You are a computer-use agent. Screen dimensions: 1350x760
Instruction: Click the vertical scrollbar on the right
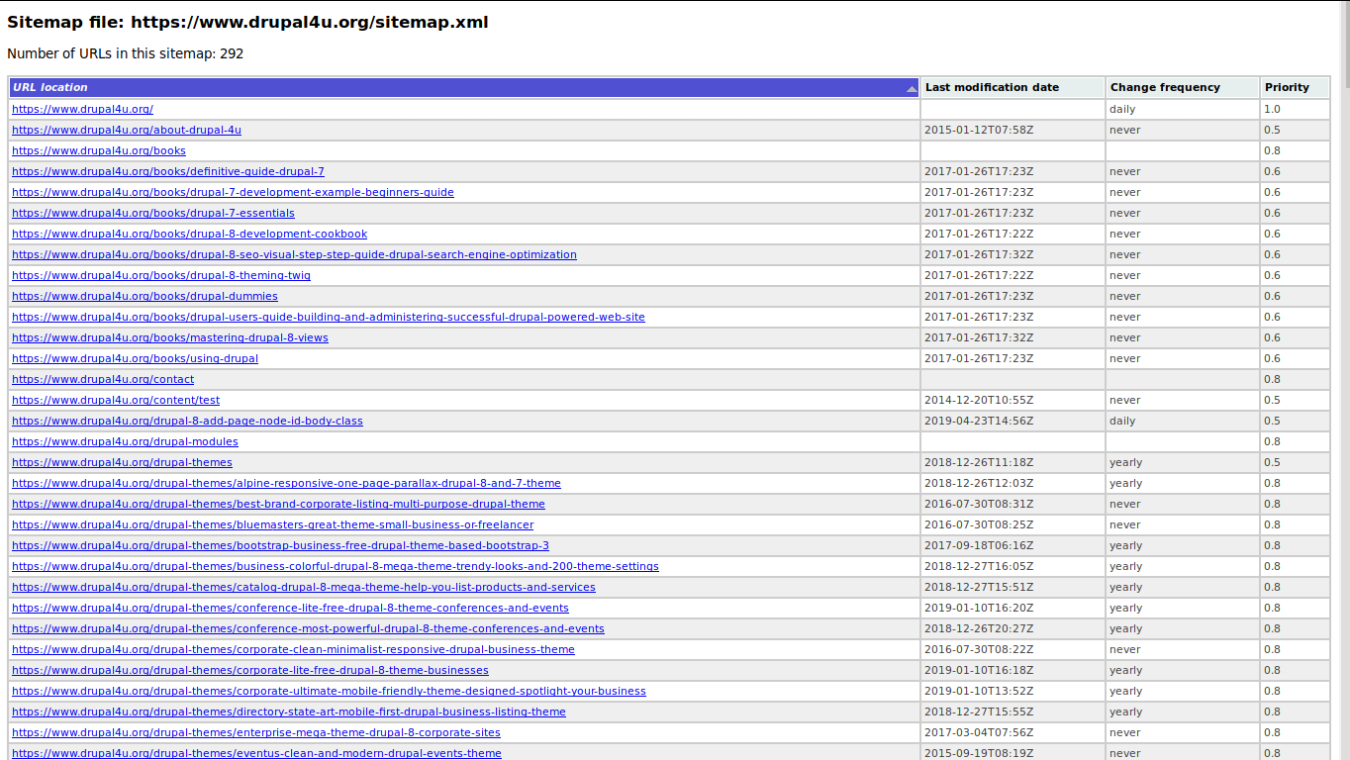(1344, 400)
